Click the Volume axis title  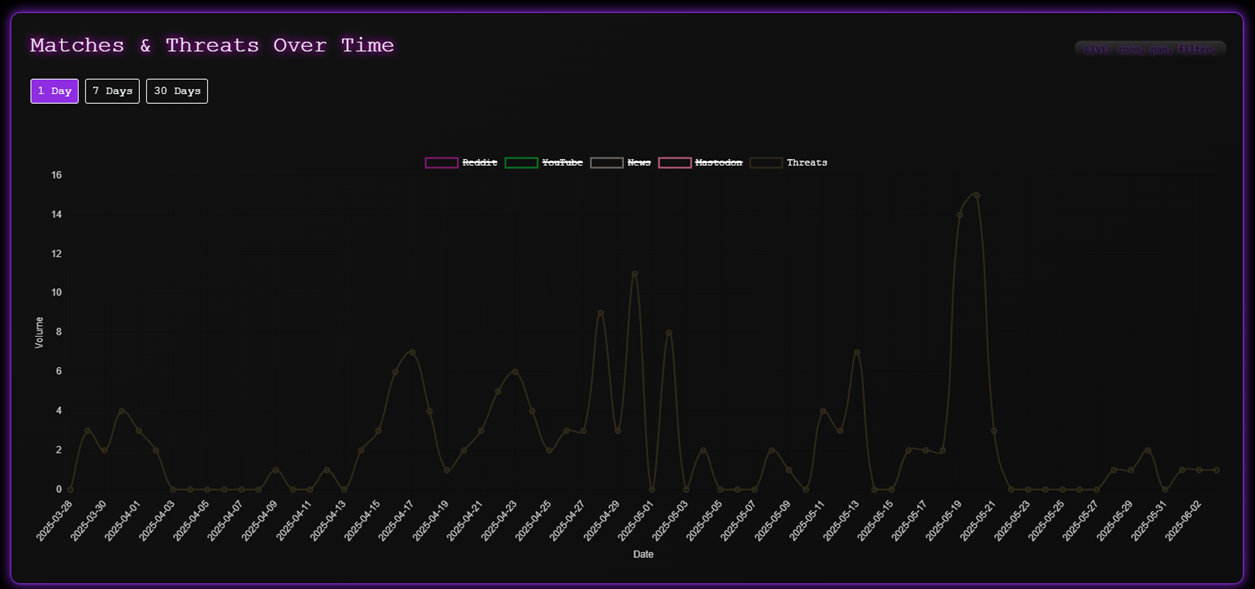(x=39, y=332)
